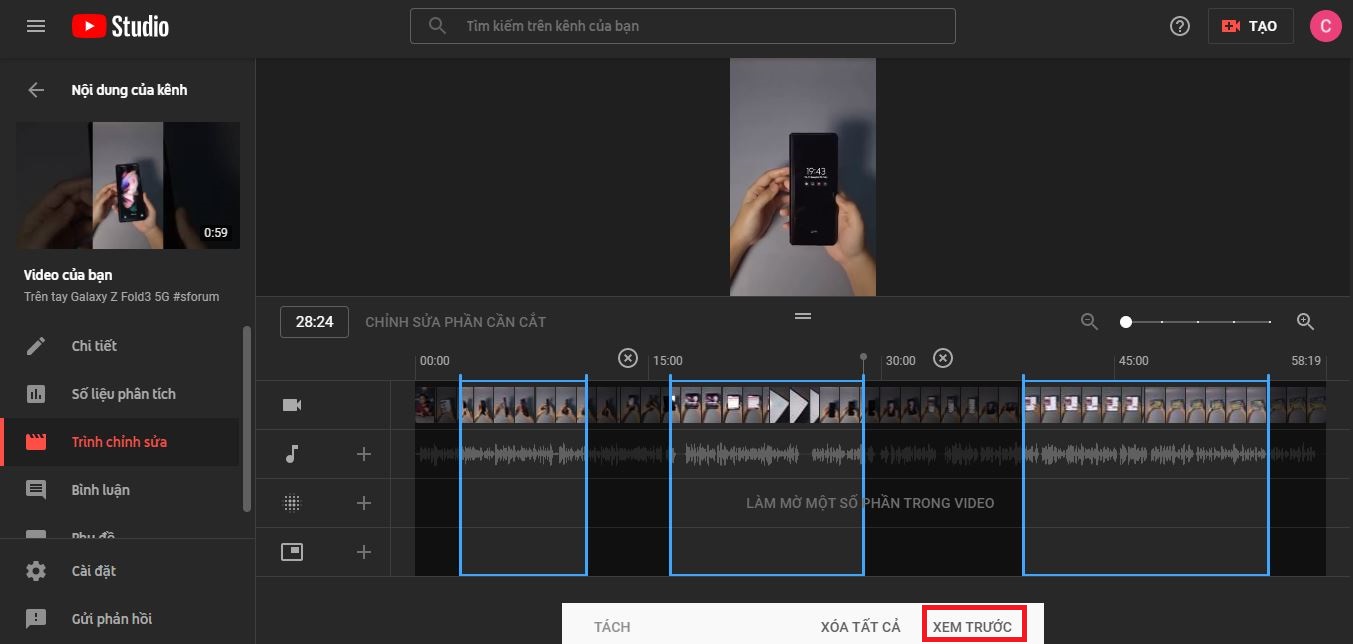Remove the second cut segment X
This screenshot has width=1353, height=644.
(x=942, y=358)
